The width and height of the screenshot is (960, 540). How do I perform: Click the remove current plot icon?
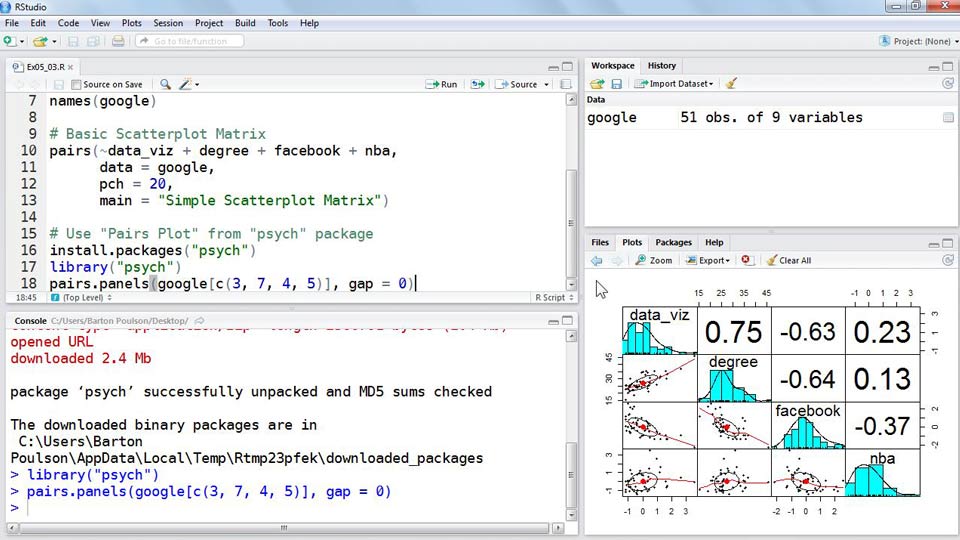click(746, 260)
